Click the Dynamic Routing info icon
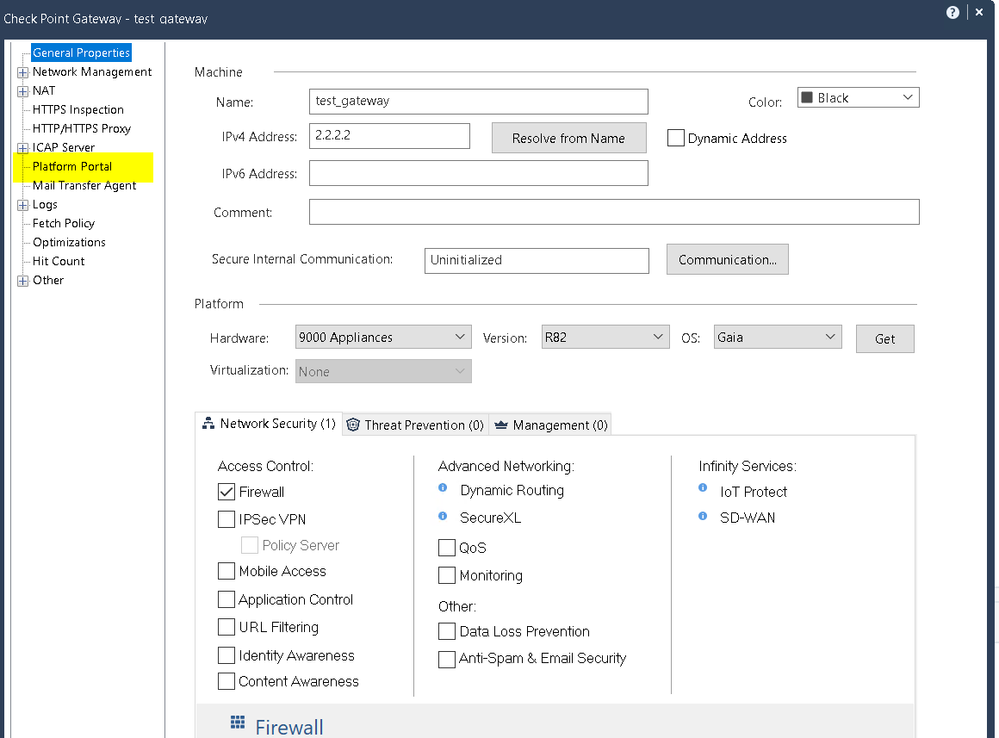Screen dimensions: 999x738 [443, 488]
